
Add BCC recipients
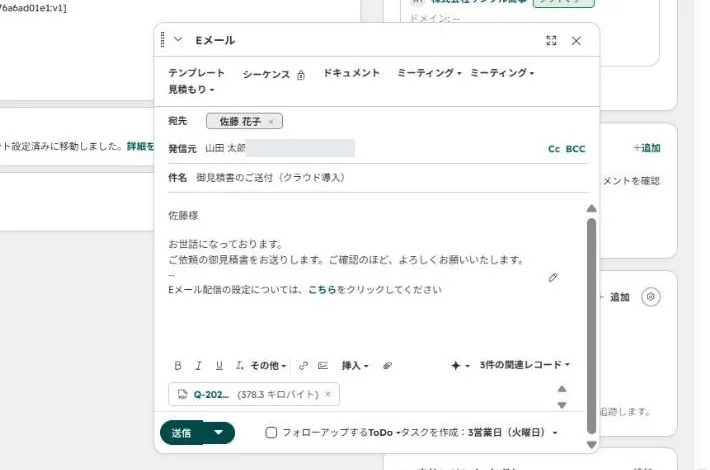(x=576, y=149)
